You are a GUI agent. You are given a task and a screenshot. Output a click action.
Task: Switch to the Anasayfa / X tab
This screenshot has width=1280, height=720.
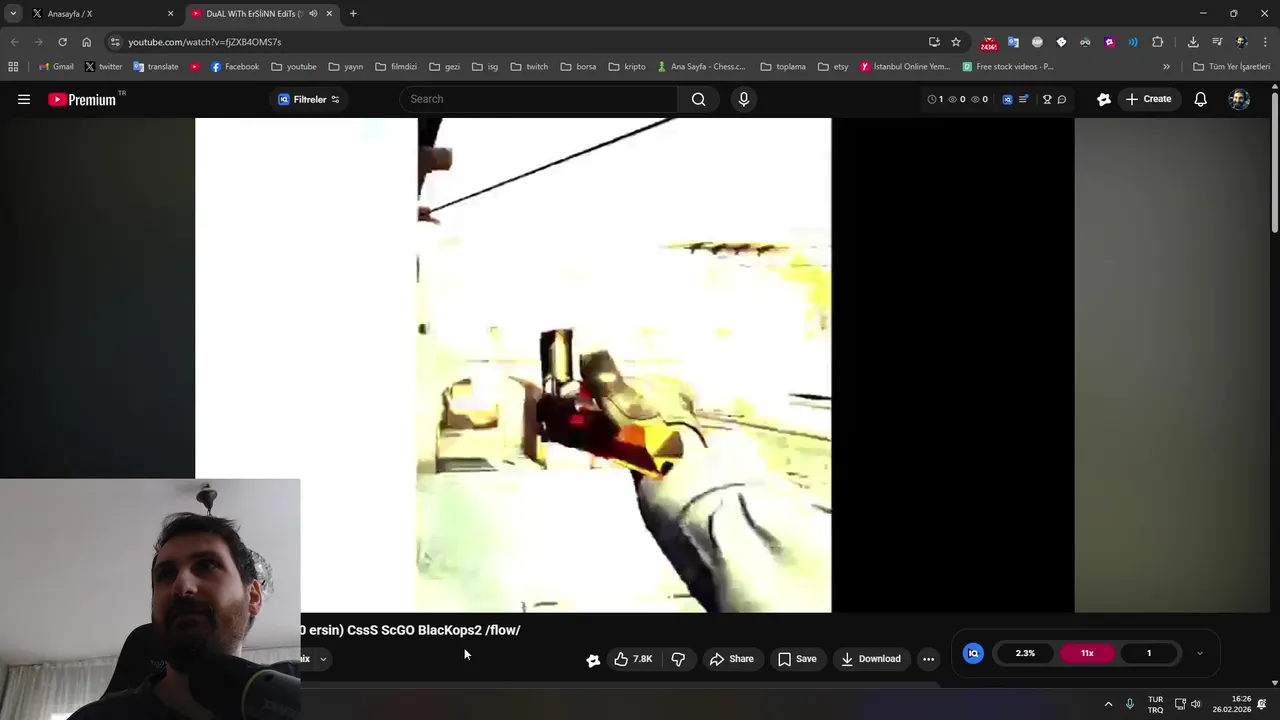tap(101, 14)
